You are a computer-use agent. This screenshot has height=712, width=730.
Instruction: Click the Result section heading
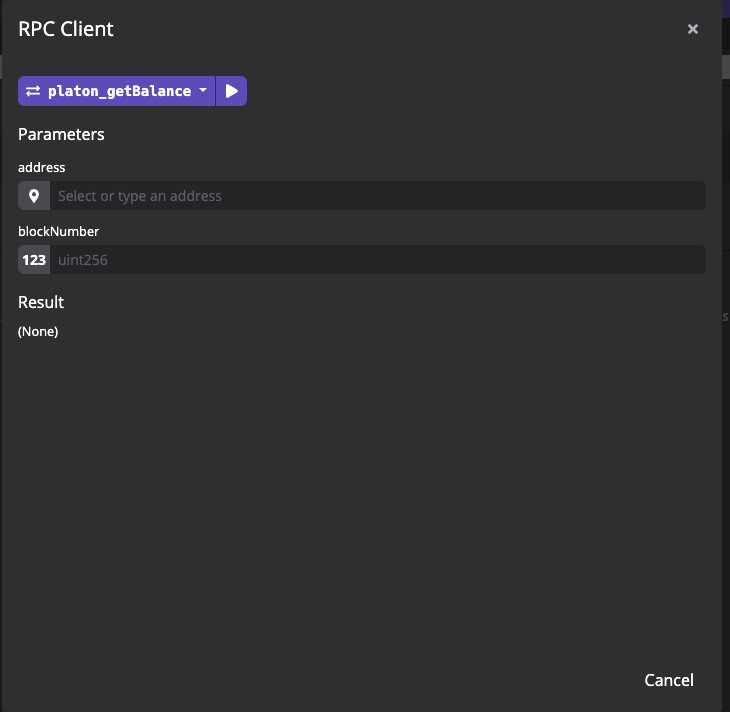41,302
